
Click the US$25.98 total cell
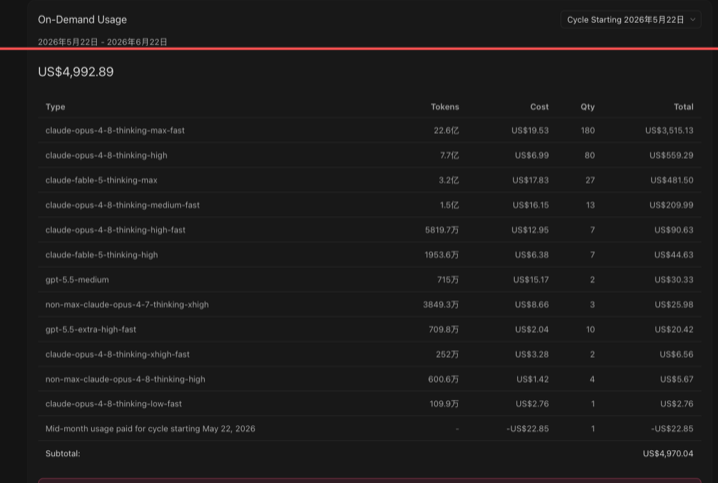click(x=674, y=304)
